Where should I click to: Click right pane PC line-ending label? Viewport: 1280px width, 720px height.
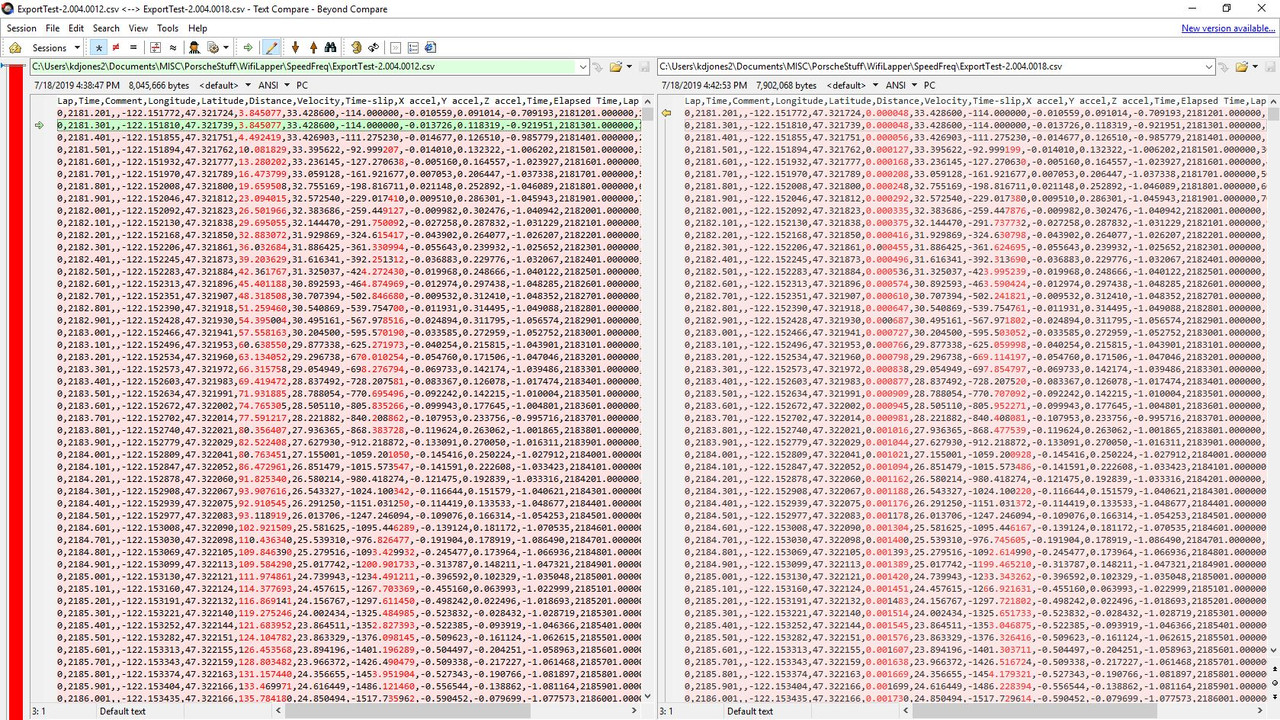tap(929, 86)
